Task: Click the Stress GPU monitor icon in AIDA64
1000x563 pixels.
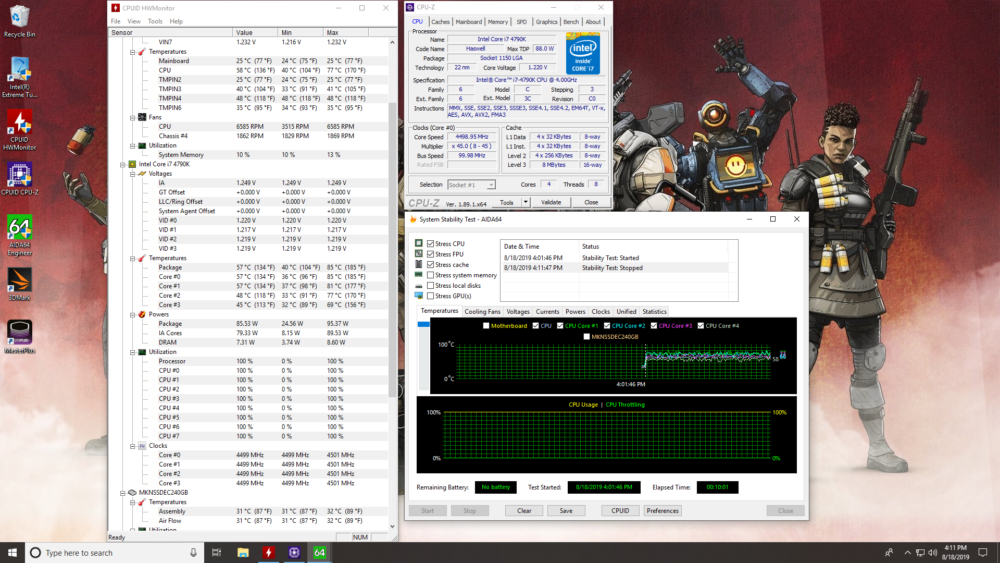Action: 418,295
